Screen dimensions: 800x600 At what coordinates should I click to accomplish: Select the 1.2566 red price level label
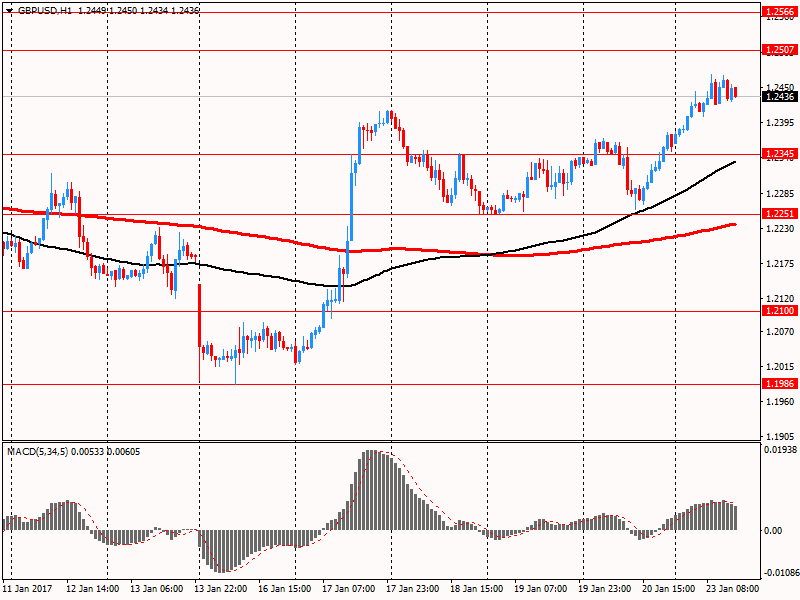pyautogui.click(x=779, y=13)
